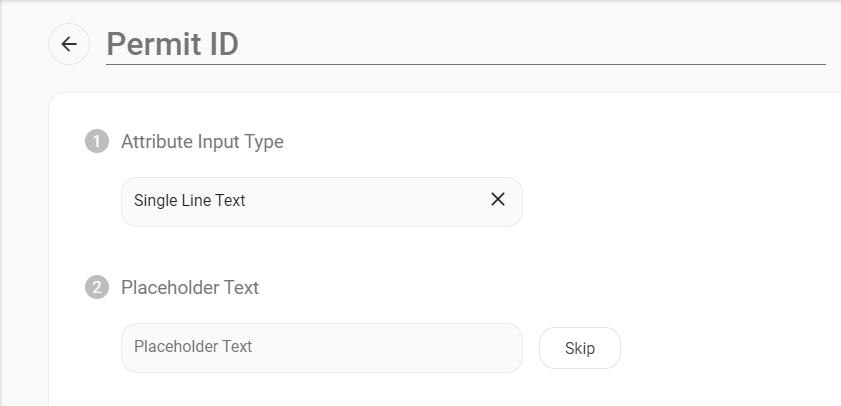Return to previous page via left arrow
The image size is (841, 406).
(x=69, y=44)
